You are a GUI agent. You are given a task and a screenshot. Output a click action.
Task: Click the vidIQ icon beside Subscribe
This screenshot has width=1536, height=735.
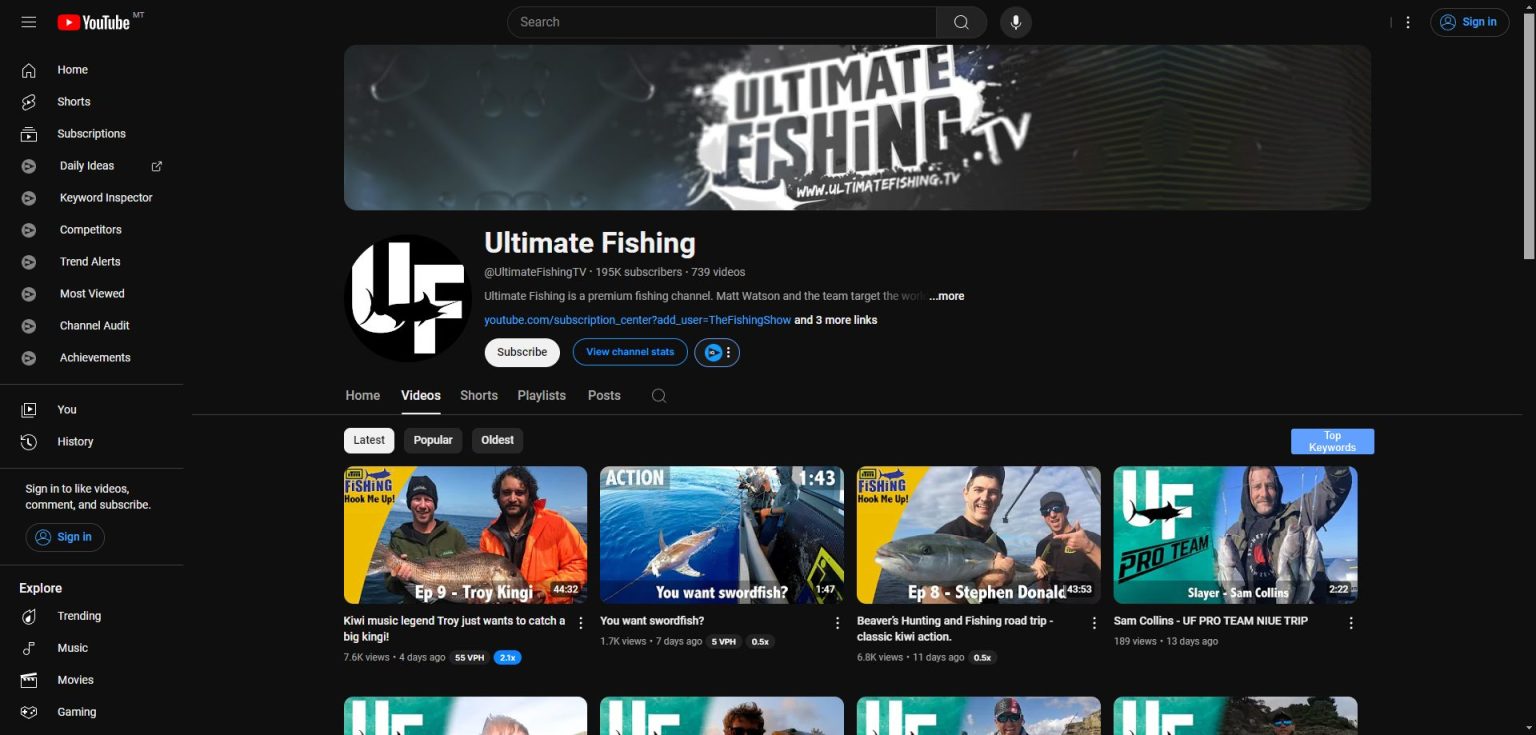tap(713, 352)
